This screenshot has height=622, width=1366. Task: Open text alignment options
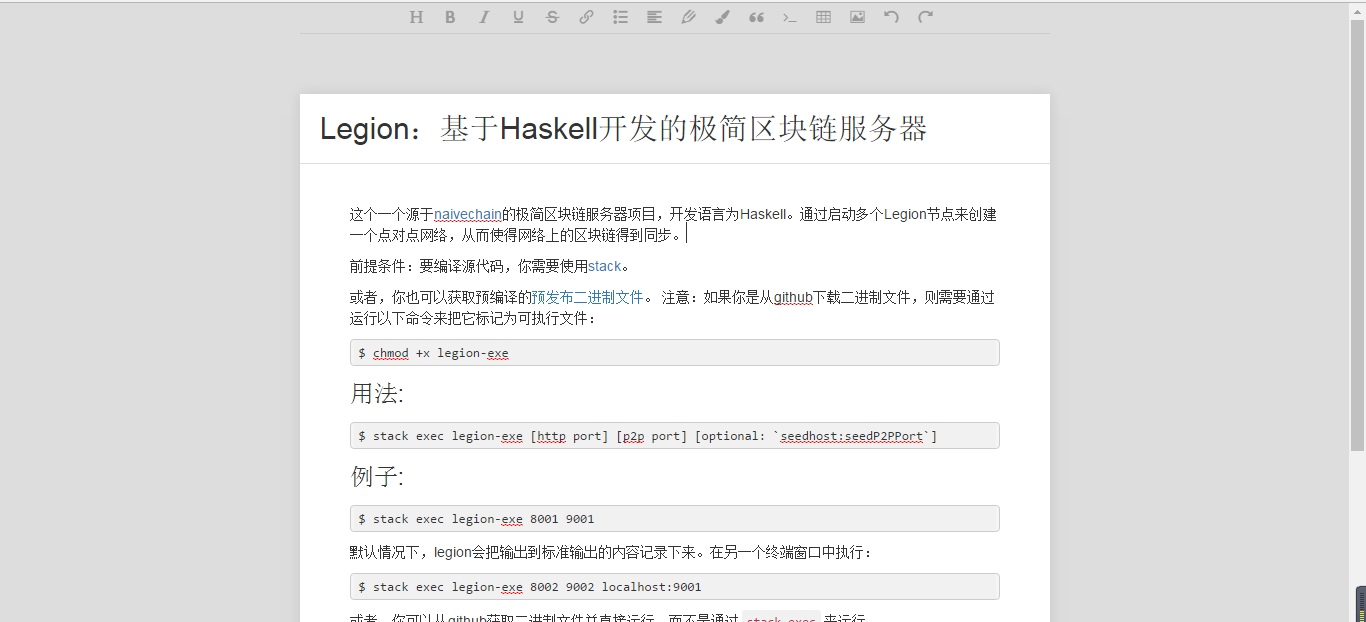[654, 17]
